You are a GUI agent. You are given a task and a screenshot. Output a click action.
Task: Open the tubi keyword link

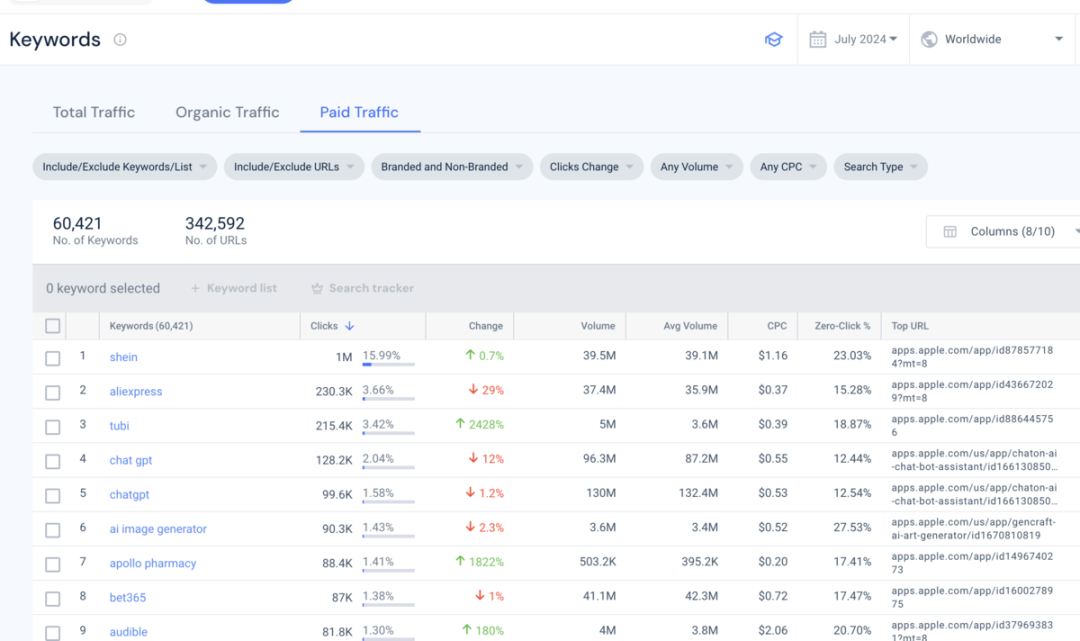pyautogui.click(x=119, y=425)
